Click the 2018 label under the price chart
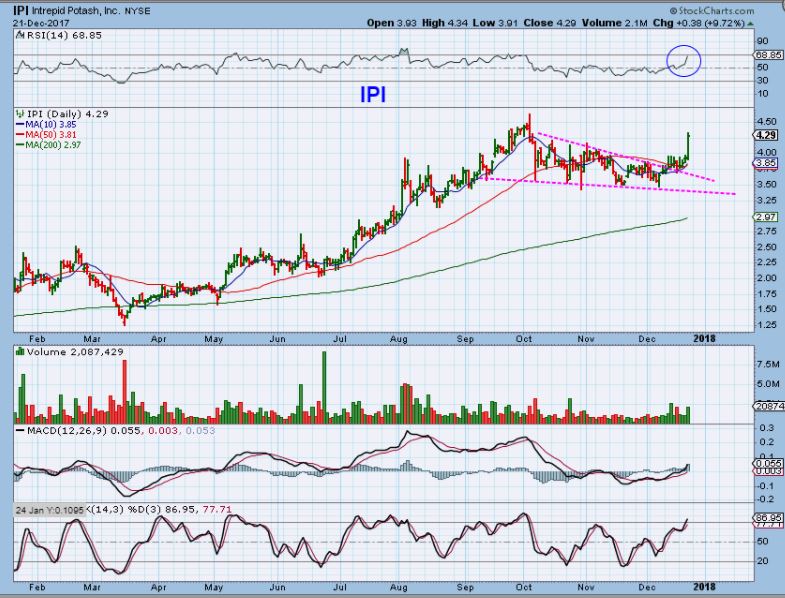 tap(704, 339)
